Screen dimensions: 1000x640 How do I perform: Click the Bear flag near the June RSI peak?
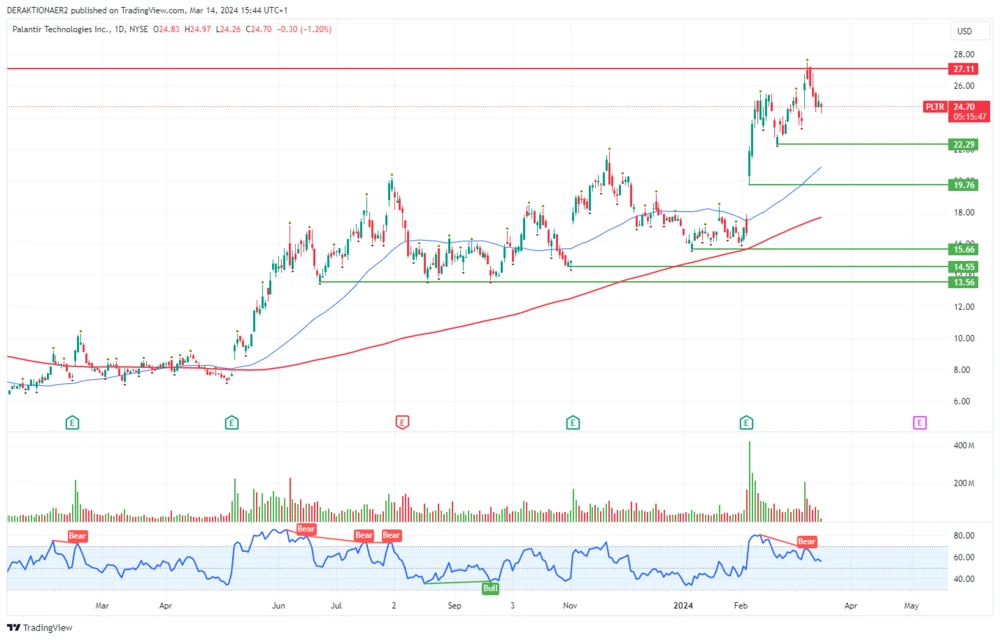[305, 529]
